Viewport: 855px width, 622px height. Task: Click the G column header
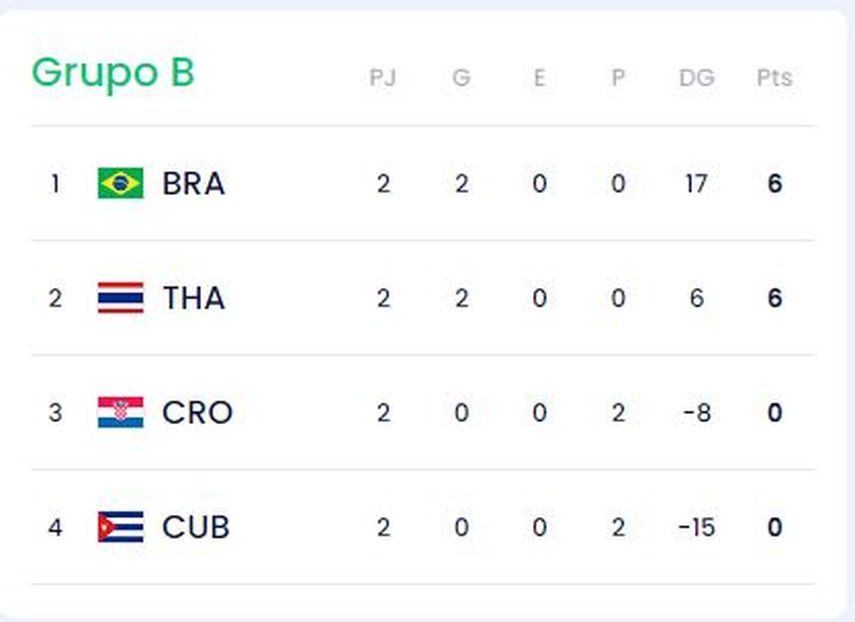point(461,78)
